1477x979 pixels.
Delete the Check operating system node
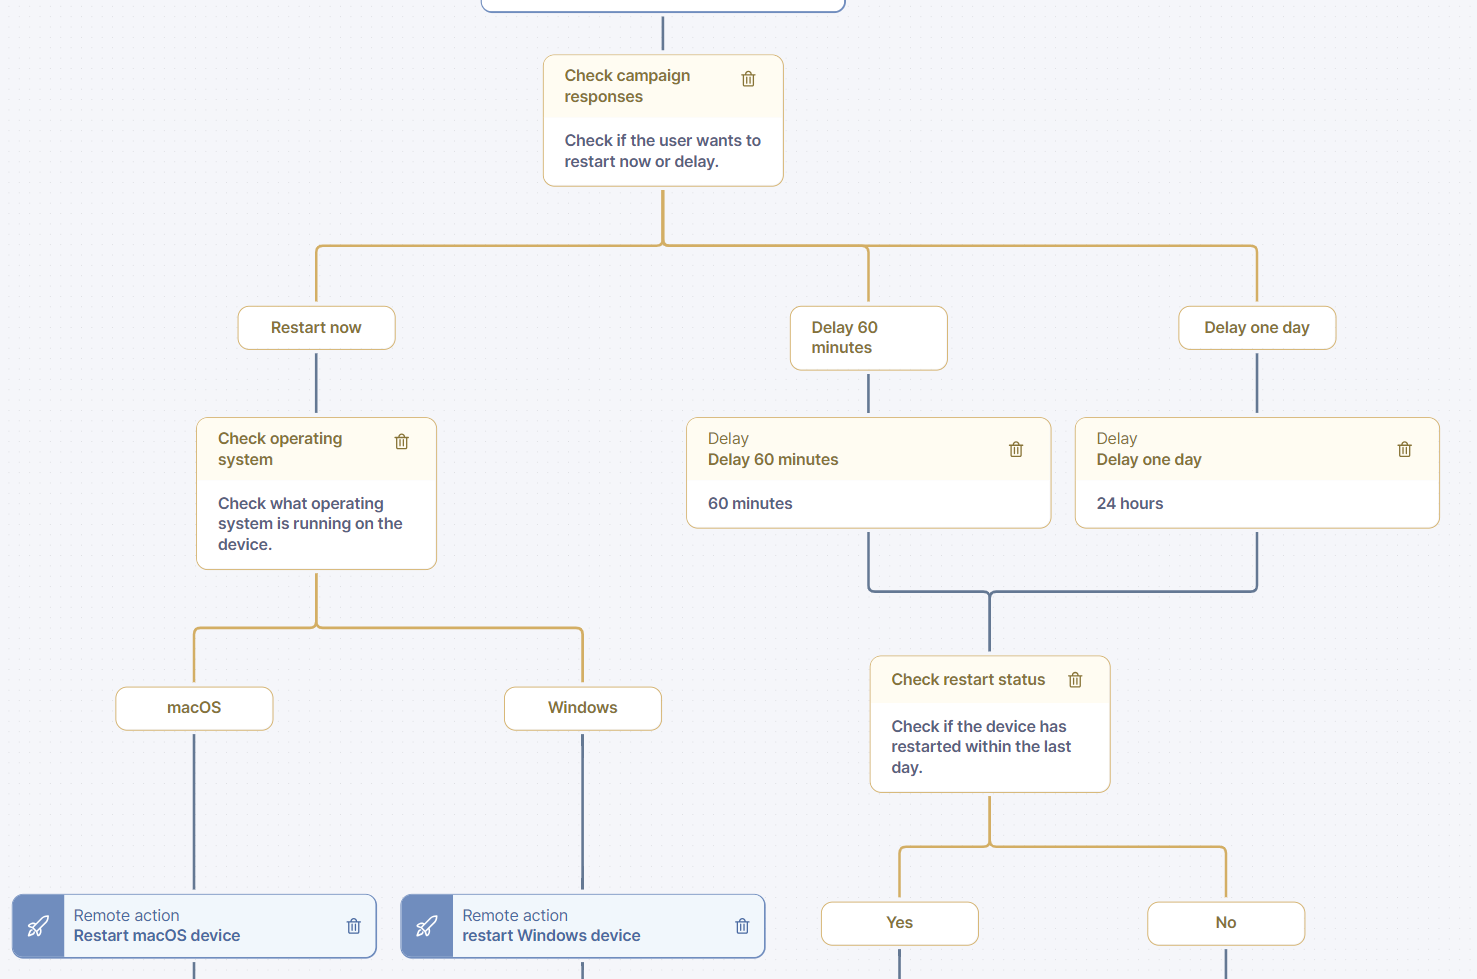pyautogui.click(x=402, y=442)
